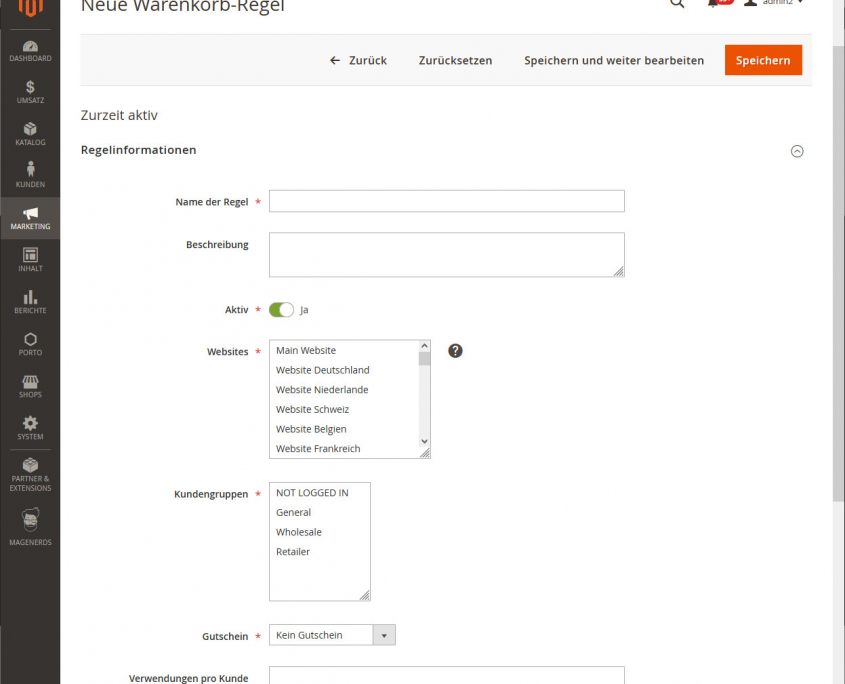Open the Dashboard icon in sidebar
This screenshot has width=845, height=684.
click(x=30, y=47)
